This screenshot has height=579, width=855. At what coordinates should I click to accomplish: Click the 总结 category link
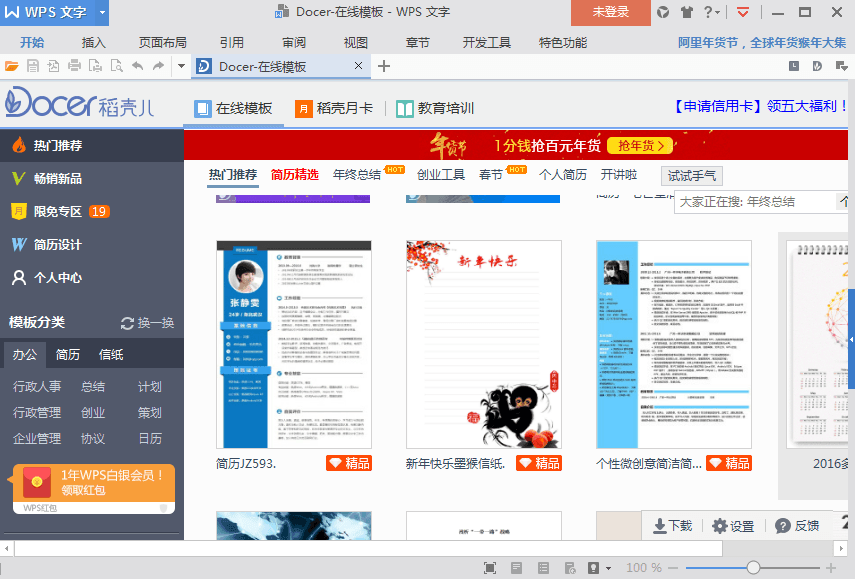coord(93,387)
